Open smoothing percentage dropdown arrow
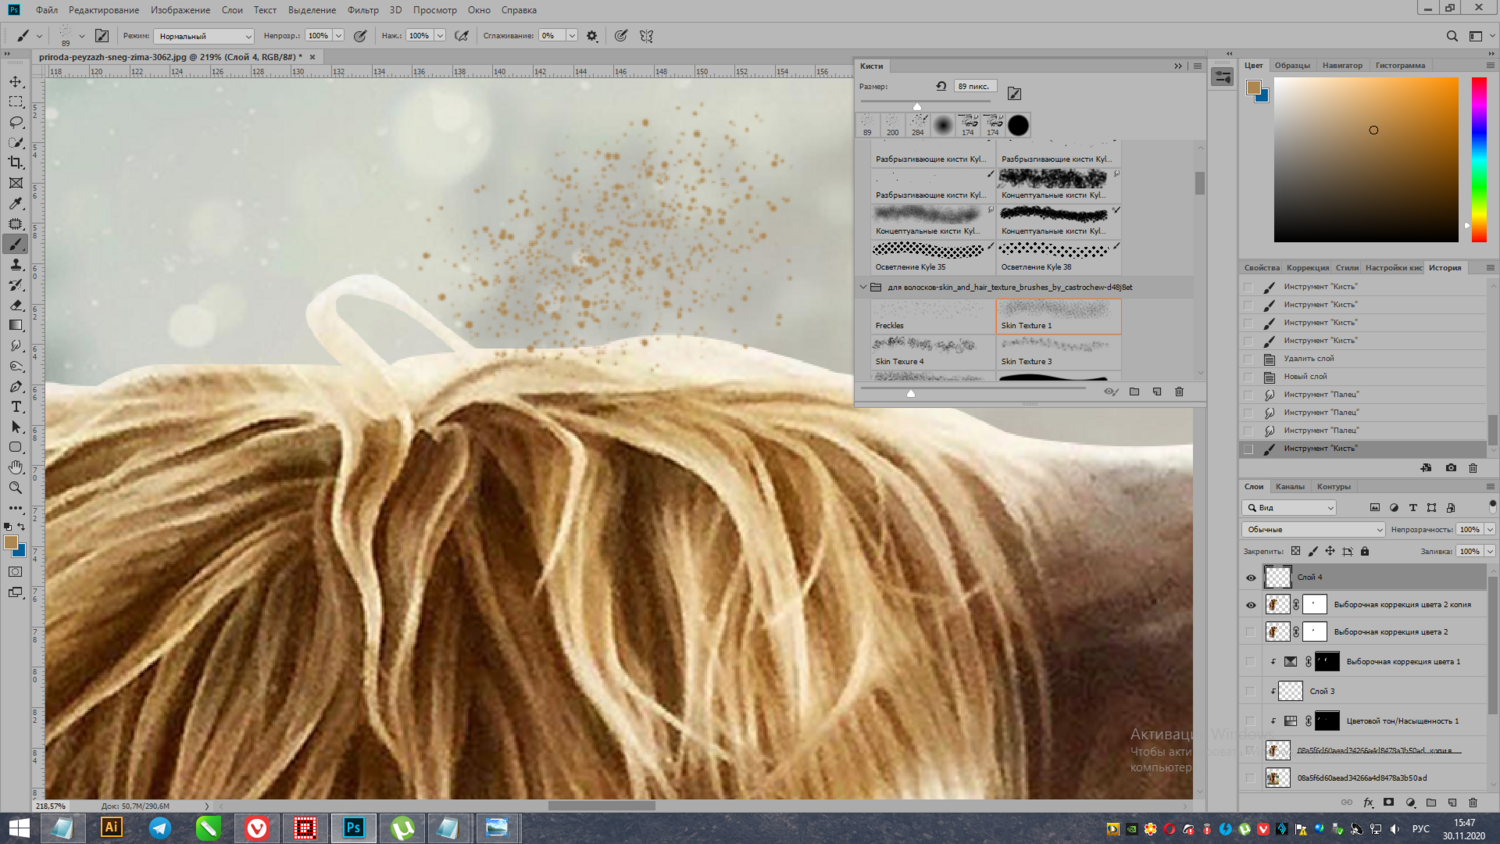Viewport: 1500px width, 844px height. 572,36
